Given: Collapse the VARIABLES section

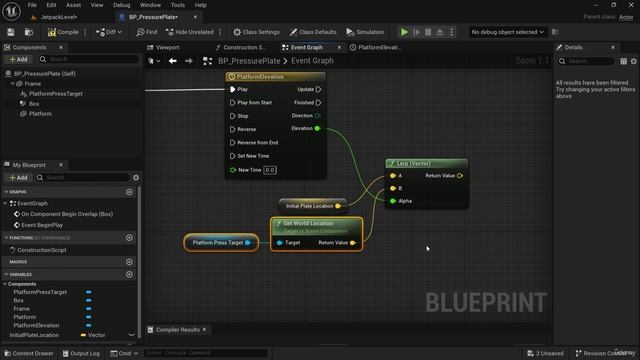Looking at the screenshot, I should click(x=6, y=274).
